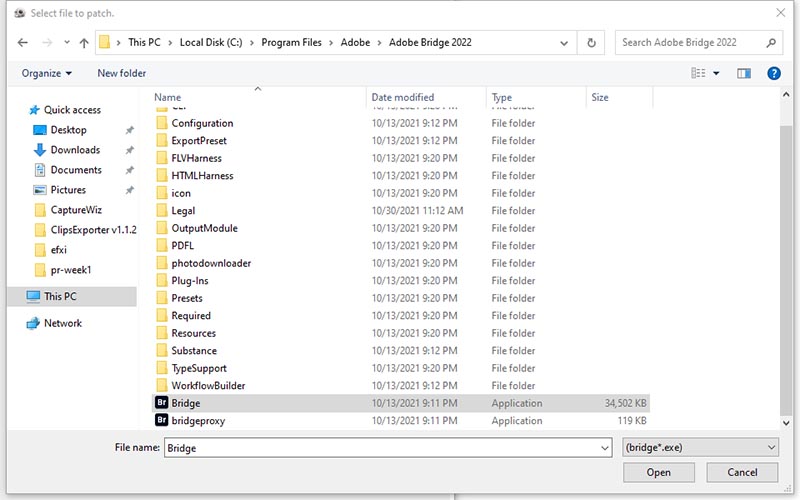Open Downloads in Quick access
Viewport: 800px width, 500px height.
pyautogui.click(x=75, y=150)
